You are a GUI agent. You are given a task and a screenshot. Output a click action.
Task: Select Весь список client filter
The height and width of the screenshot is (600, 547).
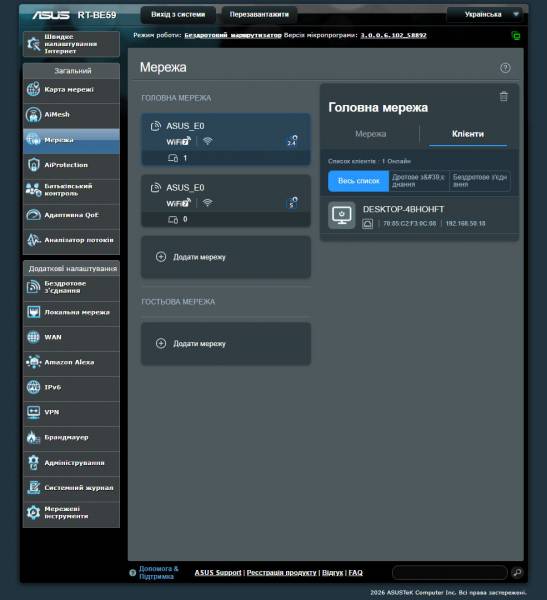[x=358, y=181]
